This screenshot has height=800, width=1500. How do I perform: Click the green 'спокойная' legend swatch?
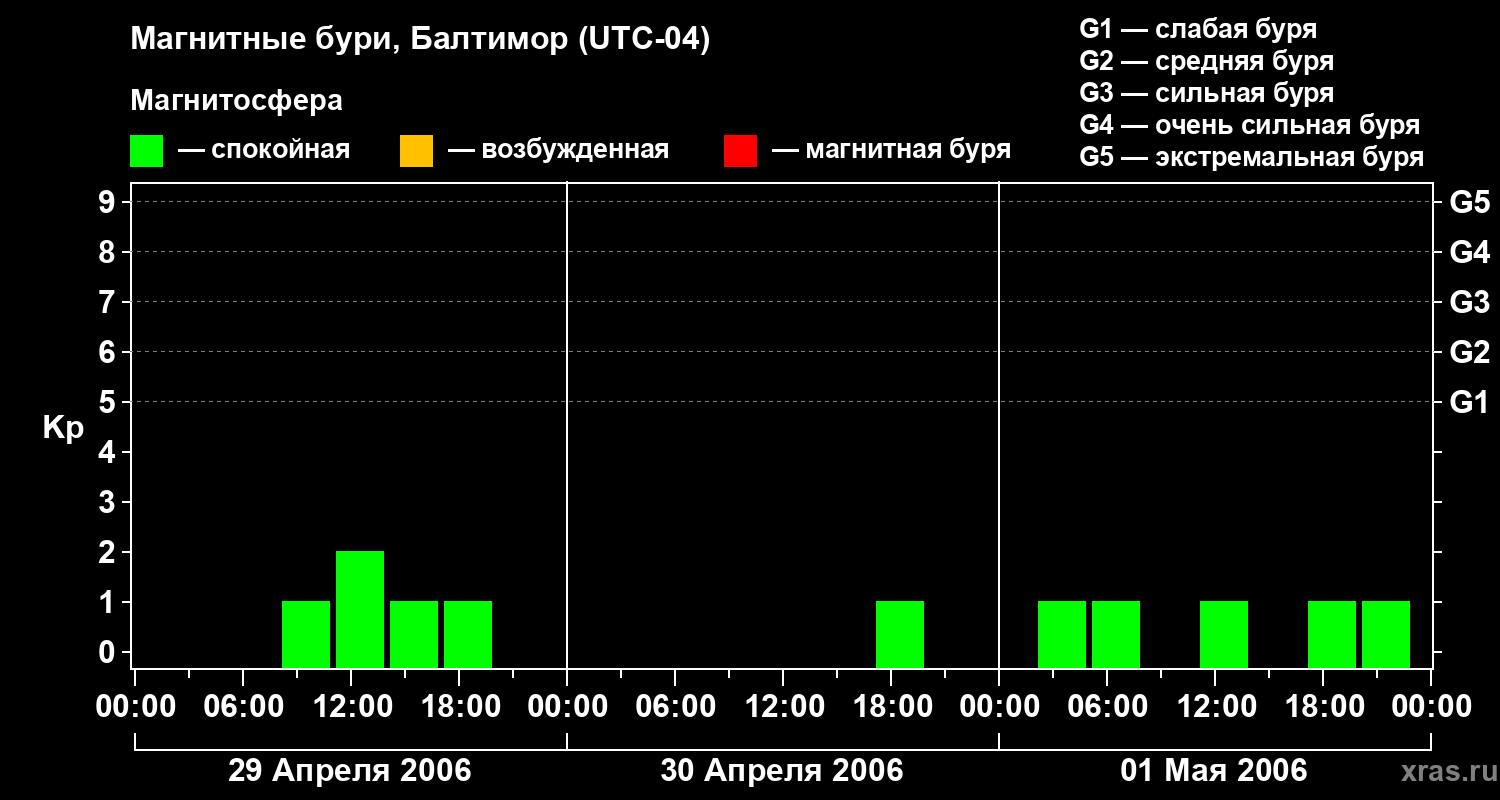pos(146,151)
